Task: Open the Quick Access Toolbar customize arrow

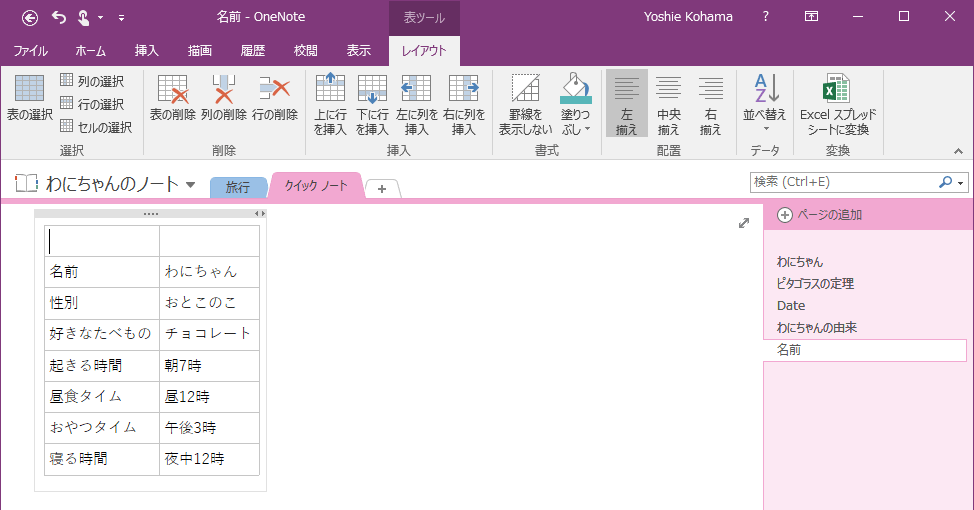Action: 121,18
